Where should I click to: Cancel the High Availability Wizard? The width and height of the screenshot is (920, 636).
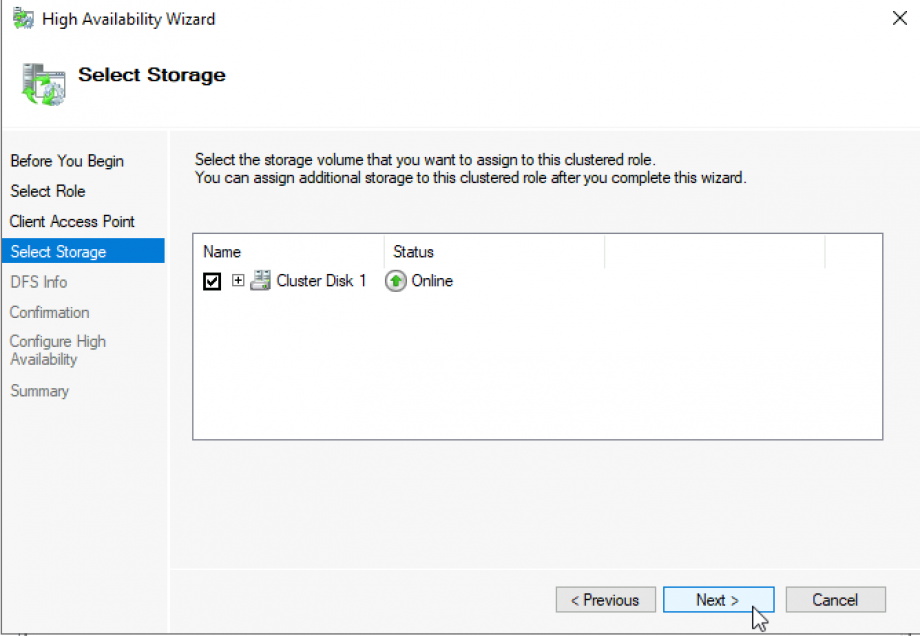click(835, 599)
